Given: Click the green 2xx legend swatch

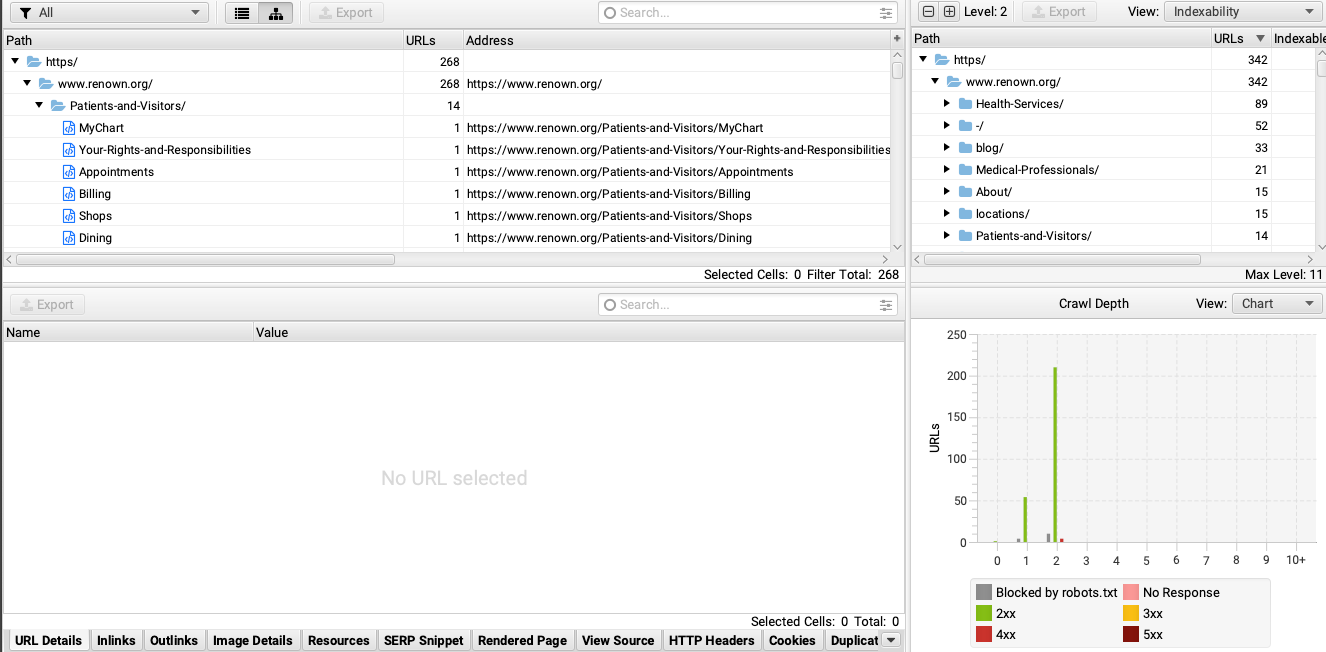Looking at the screenshot, I should [984, 613].
